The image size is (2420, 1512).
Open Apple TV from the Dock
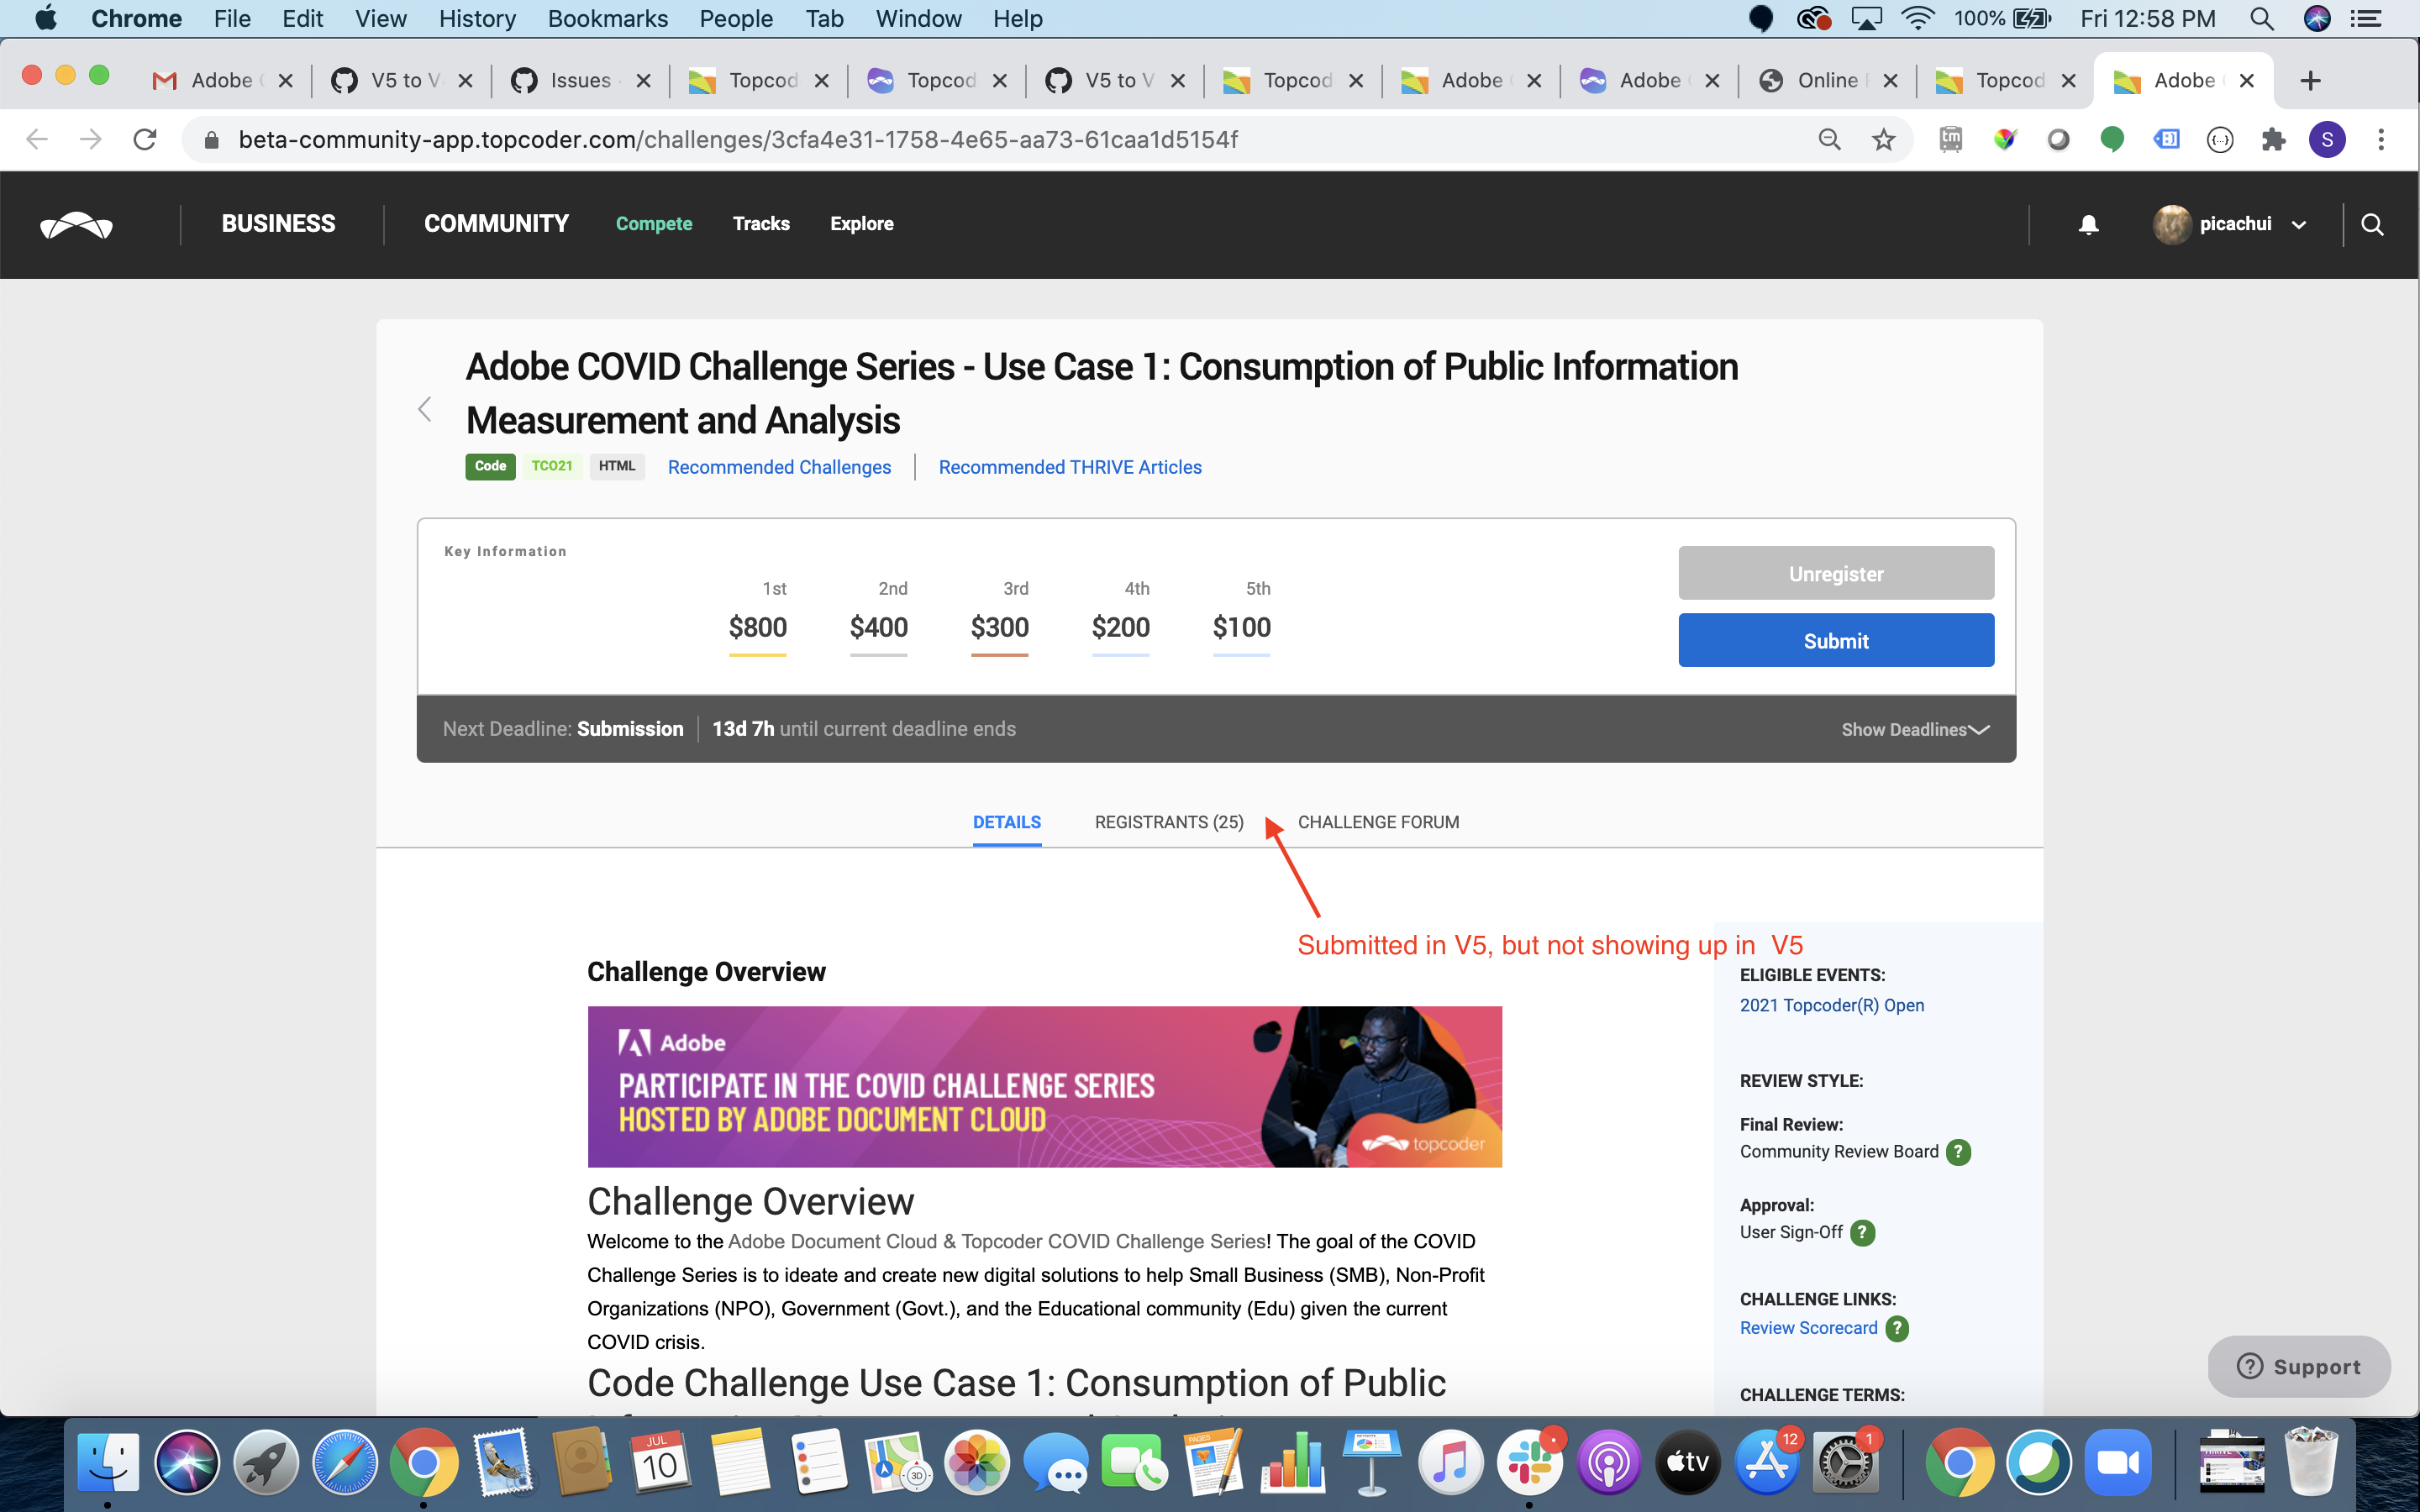1688,1462
